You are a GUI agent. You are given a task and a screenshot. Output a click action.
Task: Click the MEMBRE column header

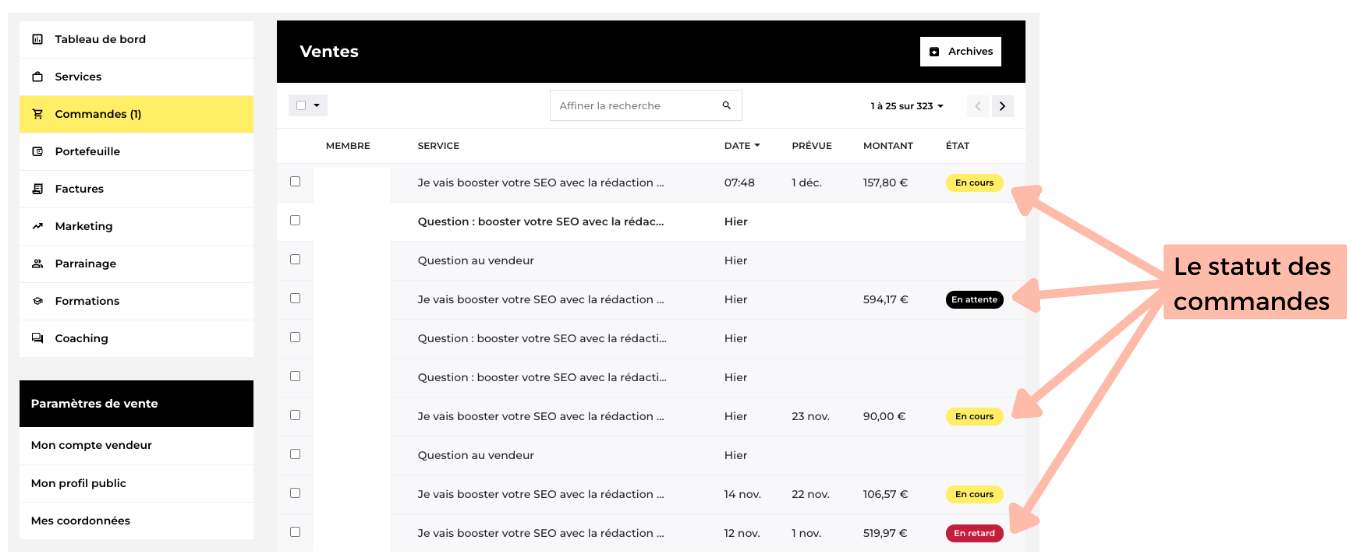348,146
